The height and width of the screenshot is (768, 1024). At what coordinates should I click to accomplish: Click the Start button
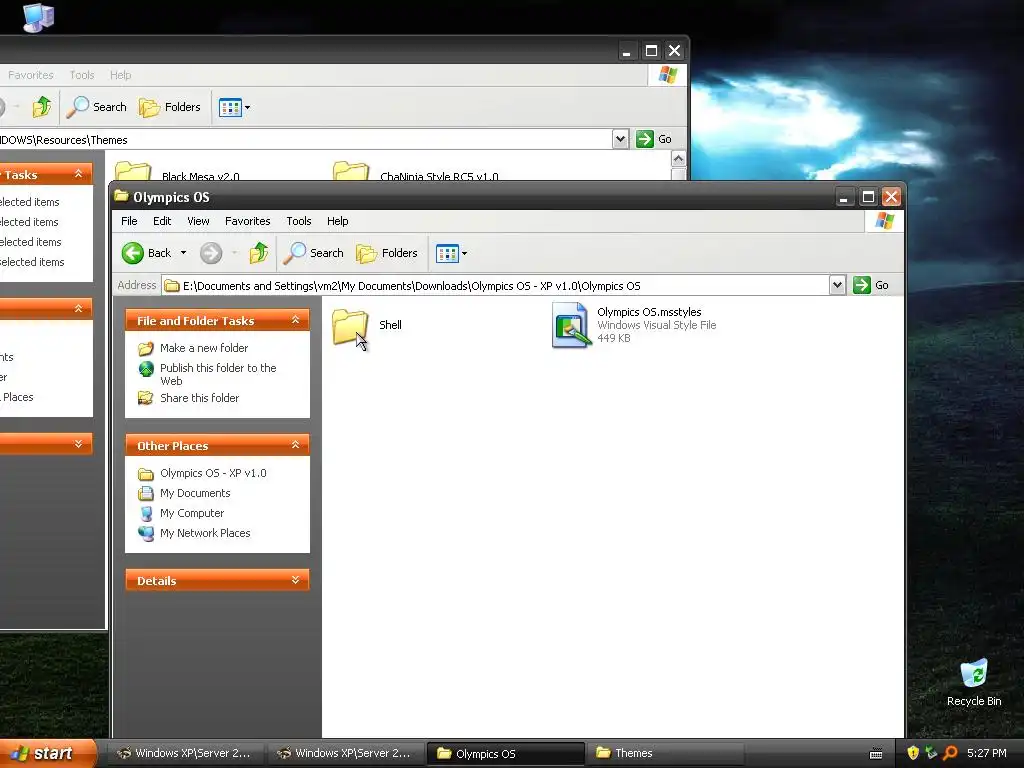[x=46, y=753]
